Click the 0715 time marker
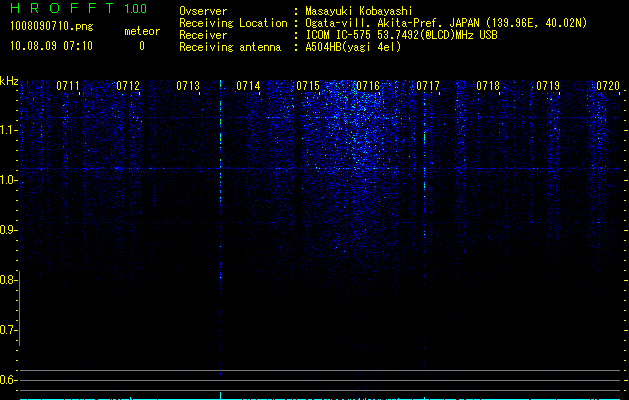This screenshot has width=629, height=400. 308,86
